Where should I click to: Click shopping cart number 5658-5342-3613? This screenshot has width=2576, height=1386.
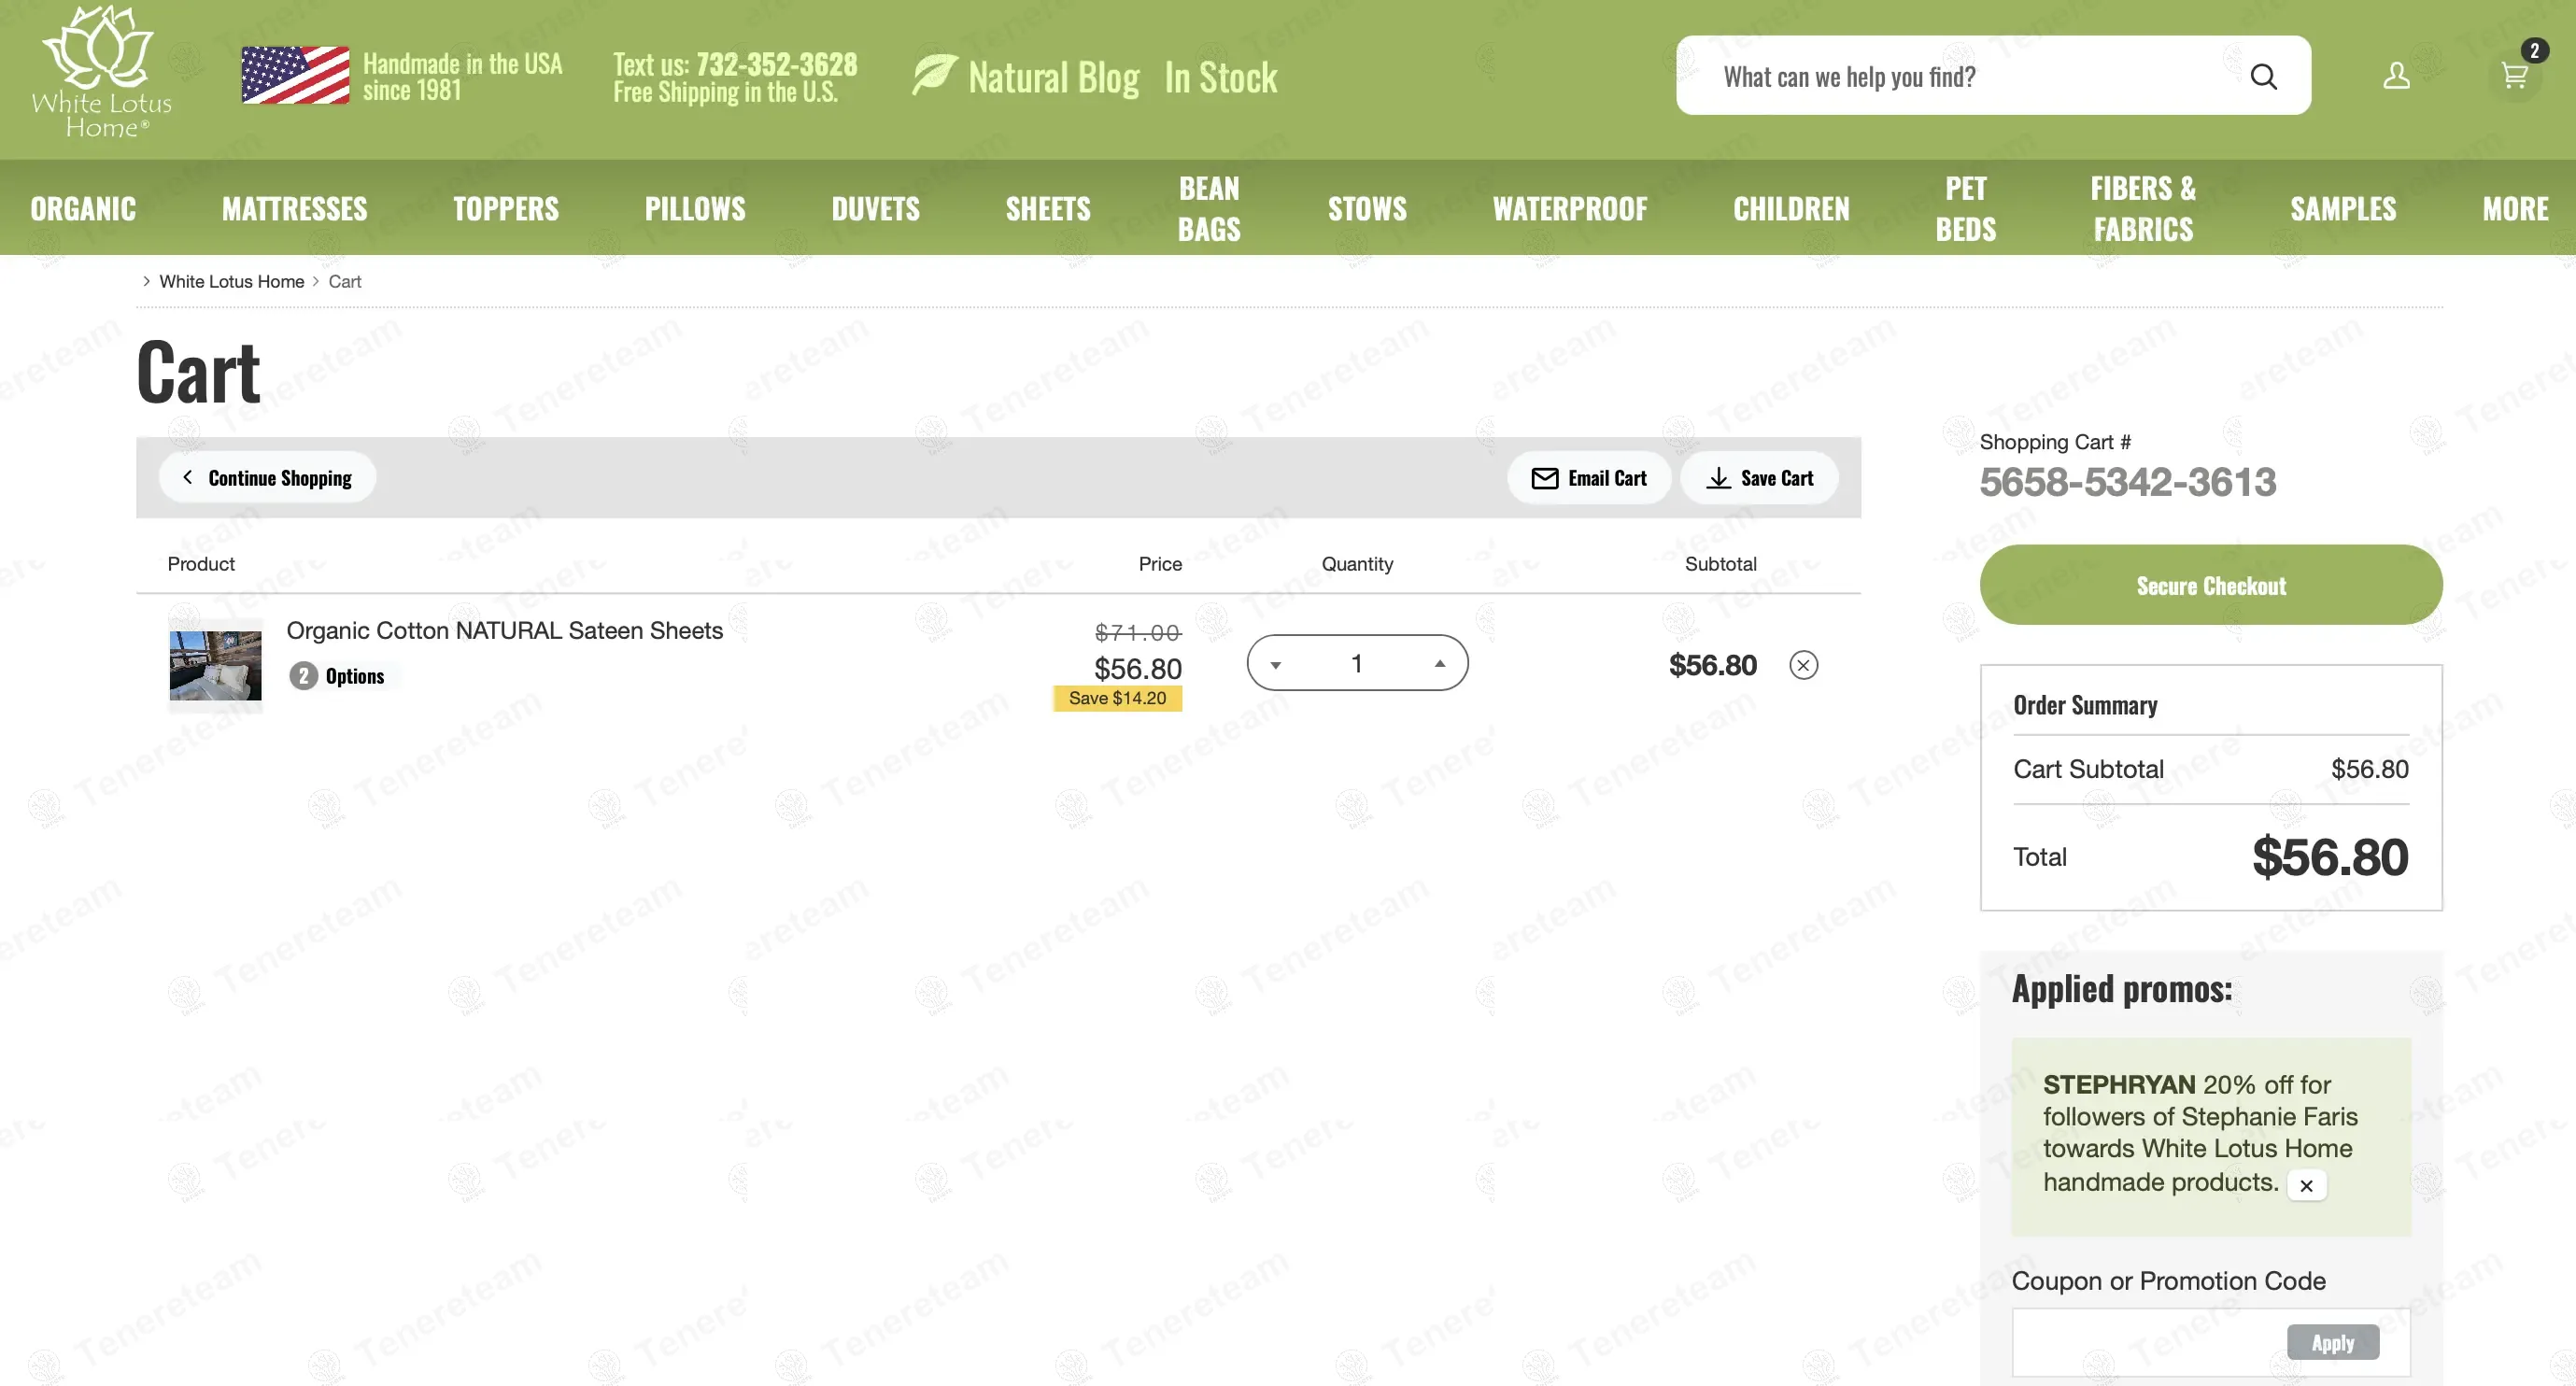coord(2127,482)
